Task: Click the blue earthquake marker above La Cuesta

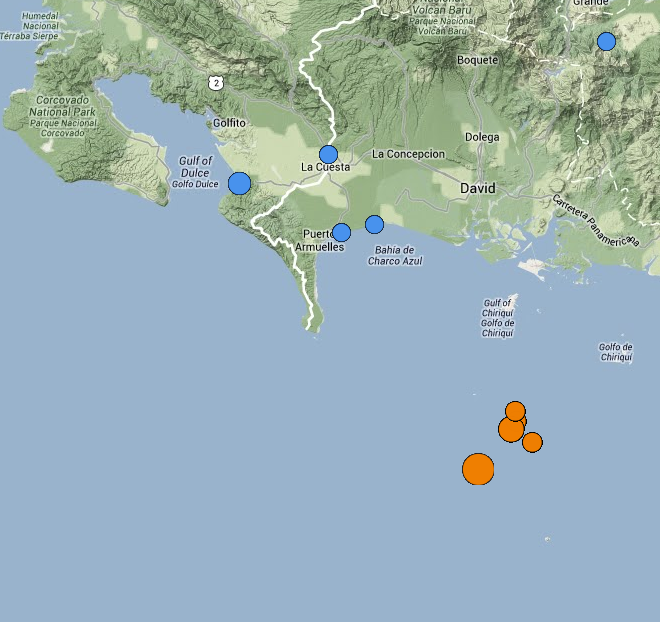Action: point(328,154)
